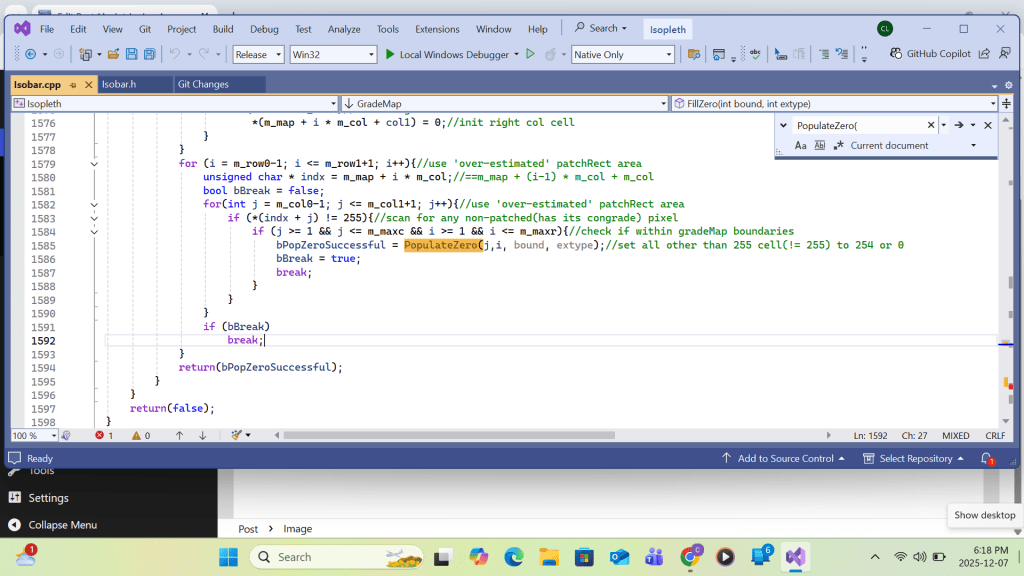Collapse the for loop at line 1579
Viewport: 1024px width, 576px height.
pos(94,163)
